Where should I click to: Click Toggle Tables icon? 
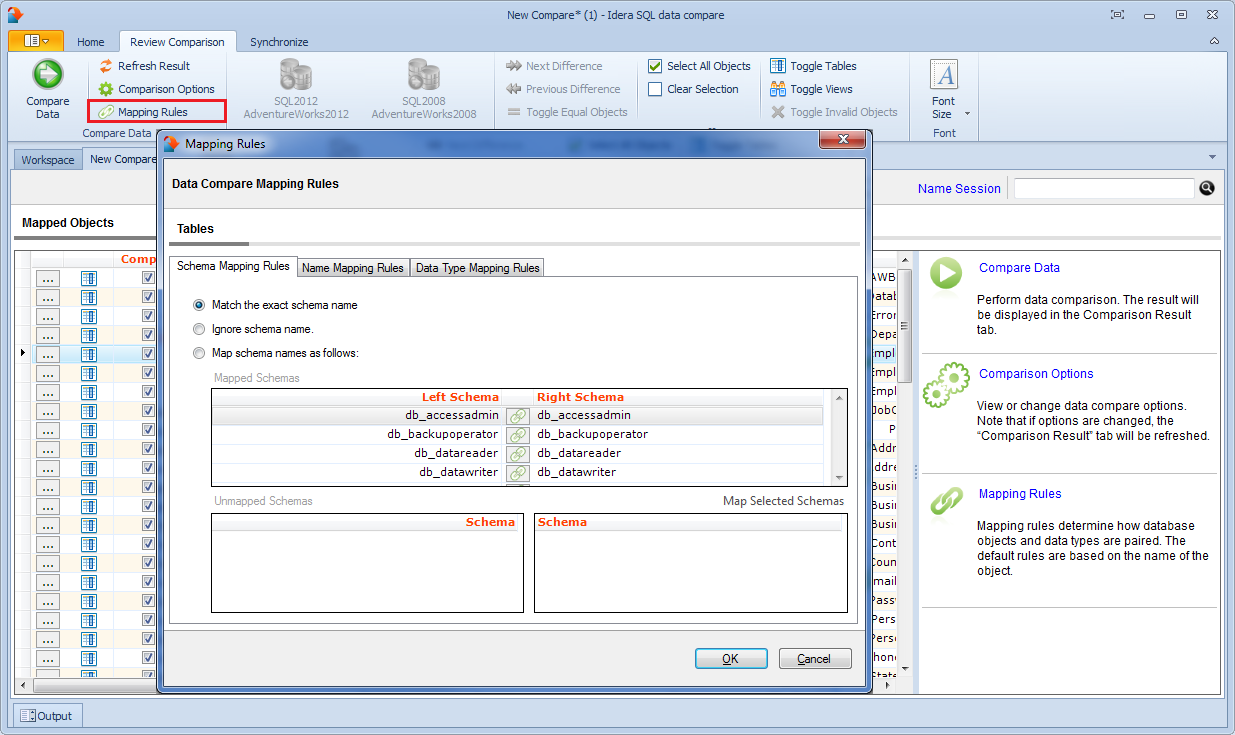[x=778, y=66]
